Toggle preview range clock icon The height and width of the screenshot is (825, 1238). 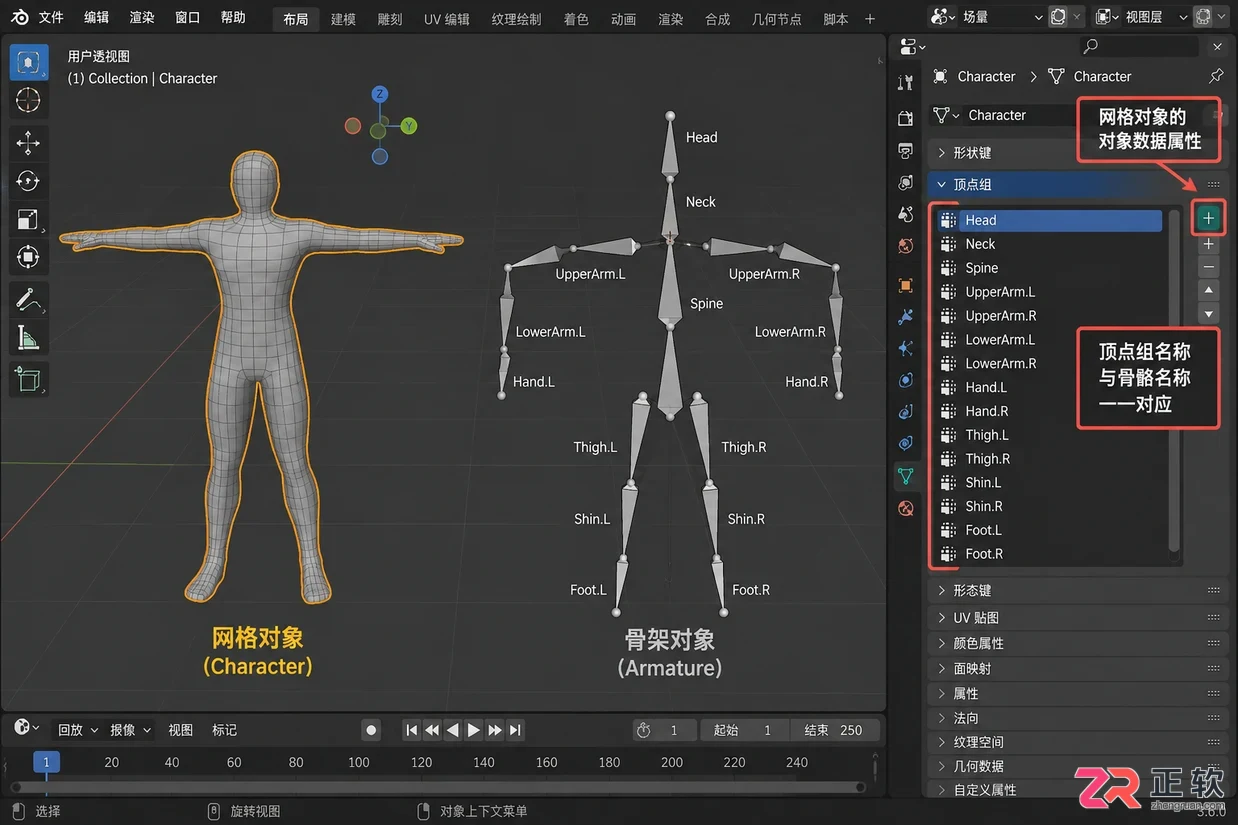644,730
